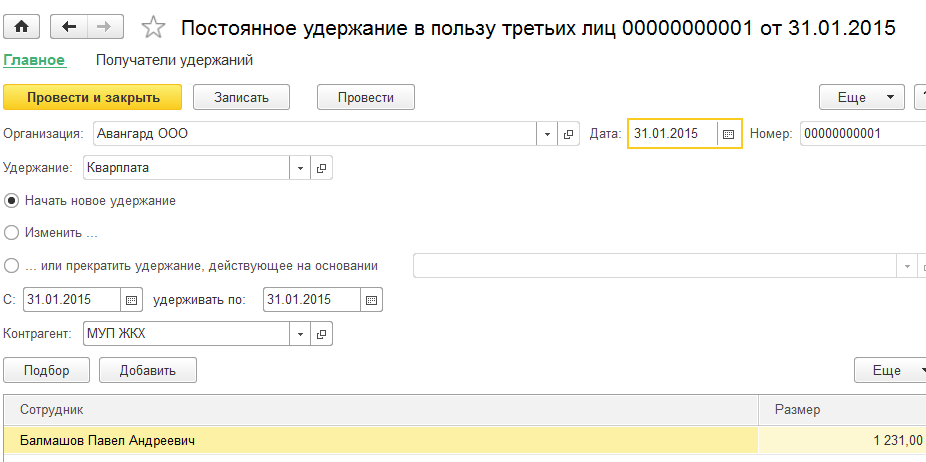Open calendar for start date 'С'

(132, 299)
